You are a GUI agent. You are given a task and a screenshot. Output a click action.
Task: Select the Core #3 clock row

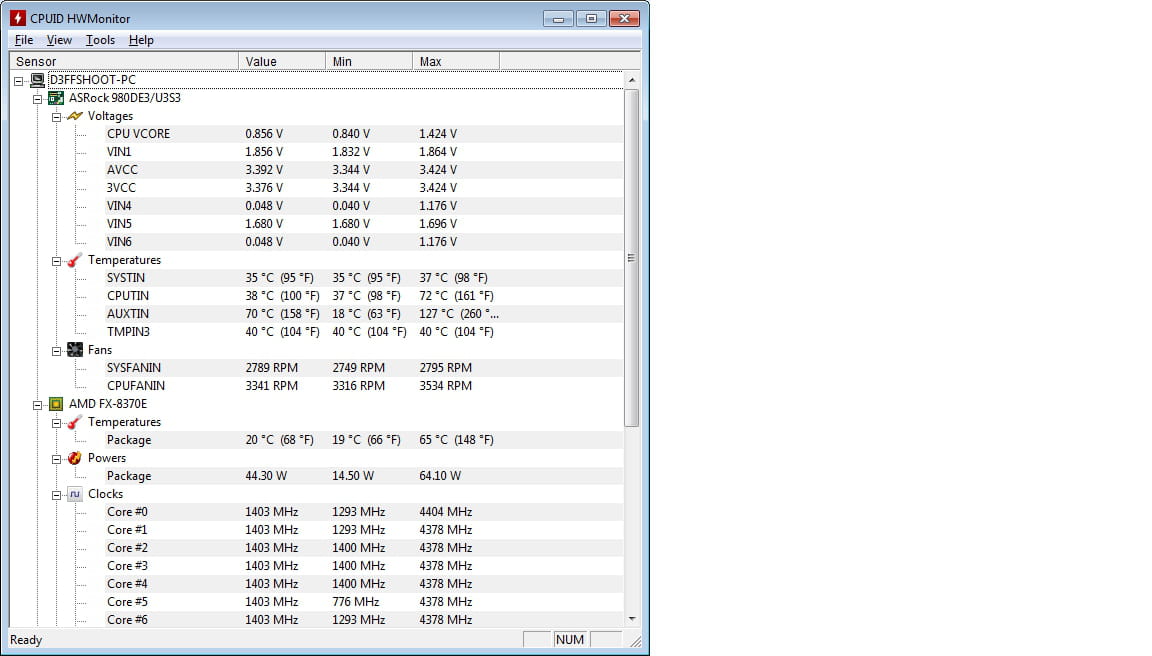pyautogui.click(x=364, y=566)
